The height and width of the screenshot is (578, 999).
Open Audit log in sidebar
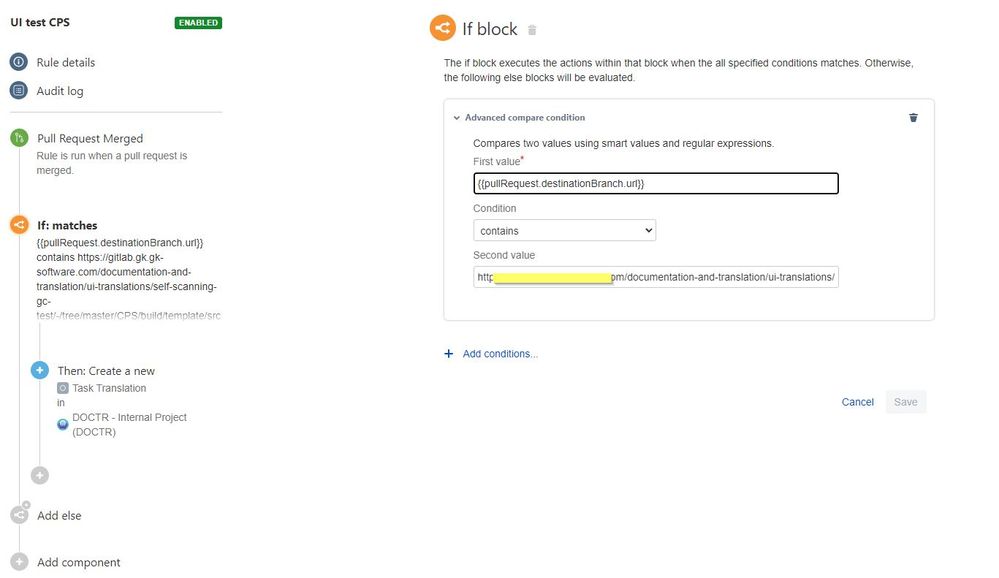click(60, 91)
